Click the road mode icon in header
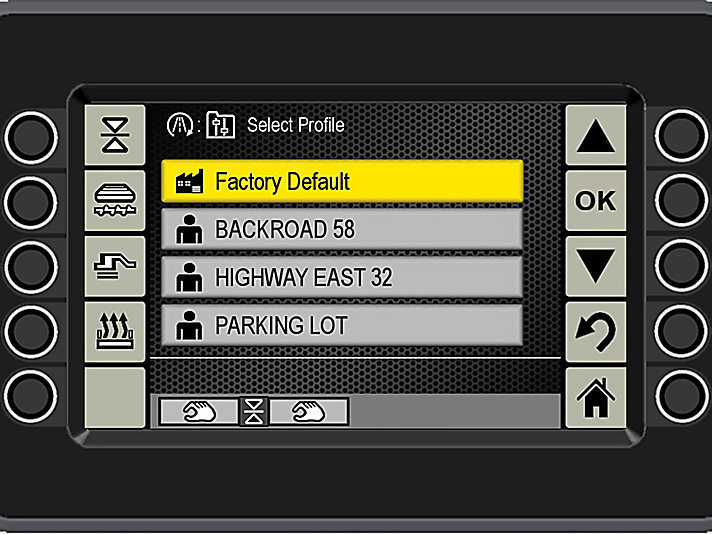The height and width of the screenshot is (534, 712). (179, 125)
